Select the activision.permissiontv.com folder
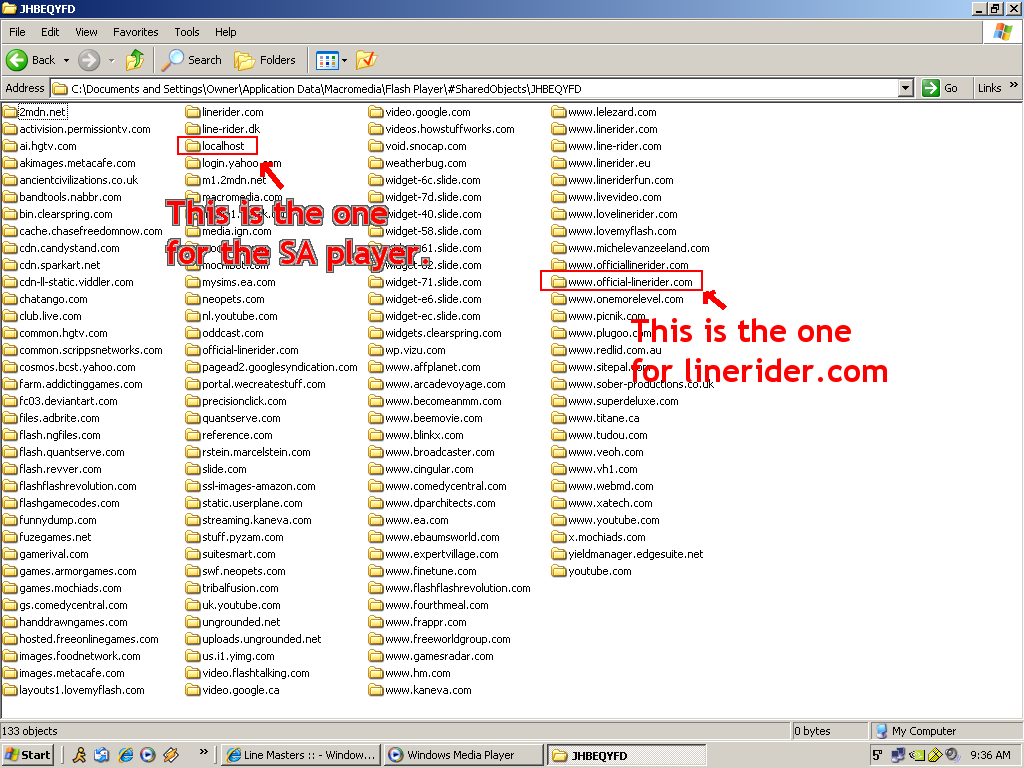 [x=77, y=129]
